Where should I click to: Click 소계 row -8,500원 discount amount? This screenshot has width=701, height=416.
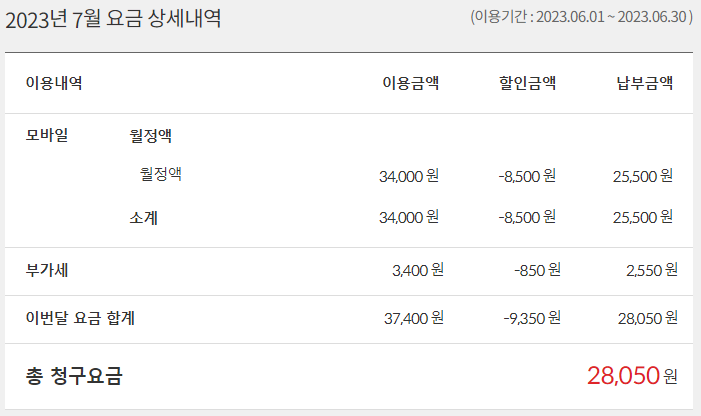[x=527, y=216]
